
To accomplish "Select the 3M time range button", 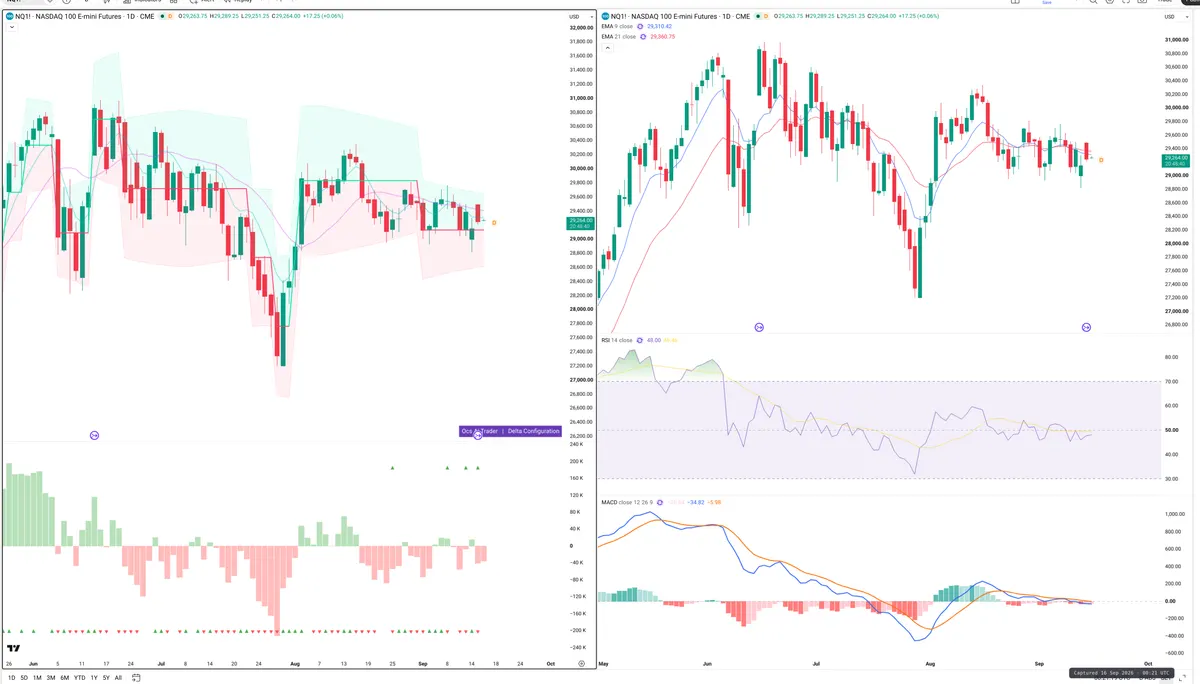I will tap(51, 677).
